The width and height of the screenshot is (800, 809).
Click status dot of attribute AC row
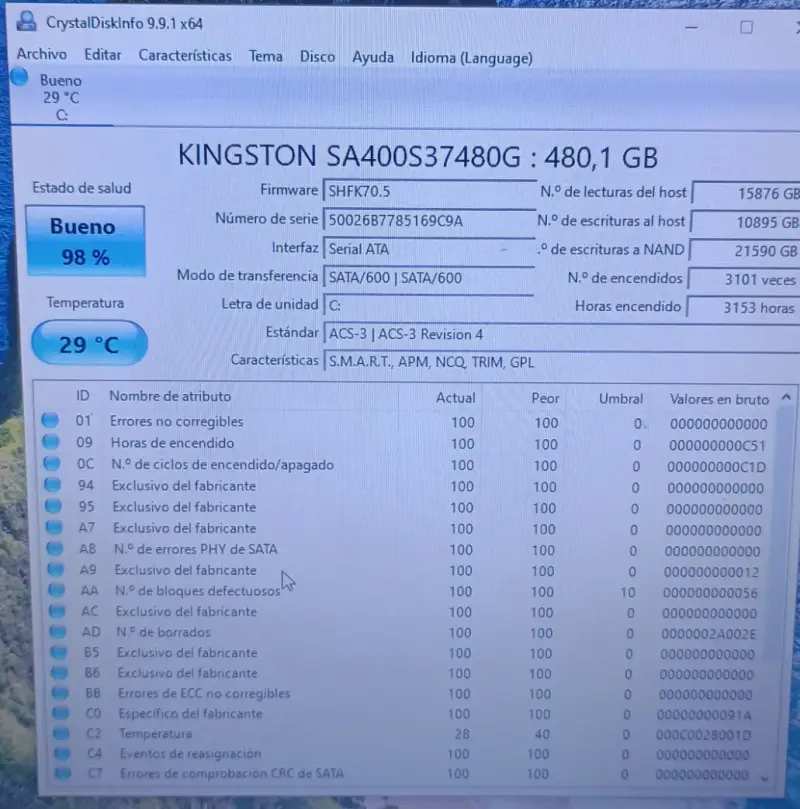(x=57, y=610)
